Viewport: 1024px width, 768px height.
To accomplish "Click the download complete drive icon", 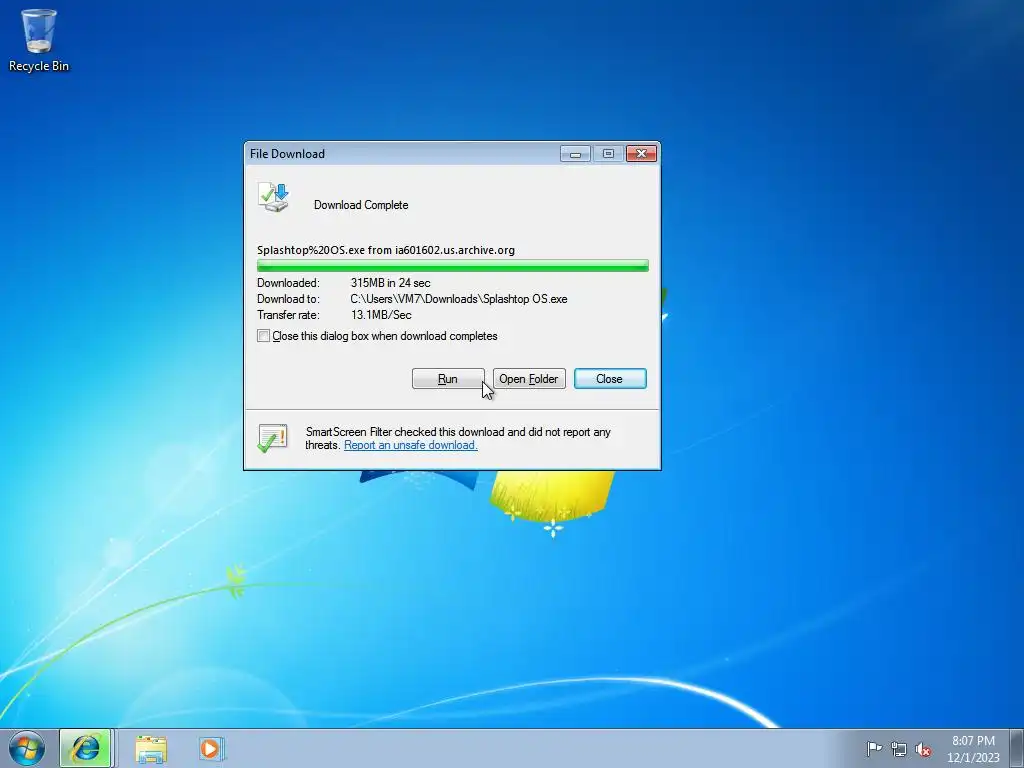I will point(274,197).
